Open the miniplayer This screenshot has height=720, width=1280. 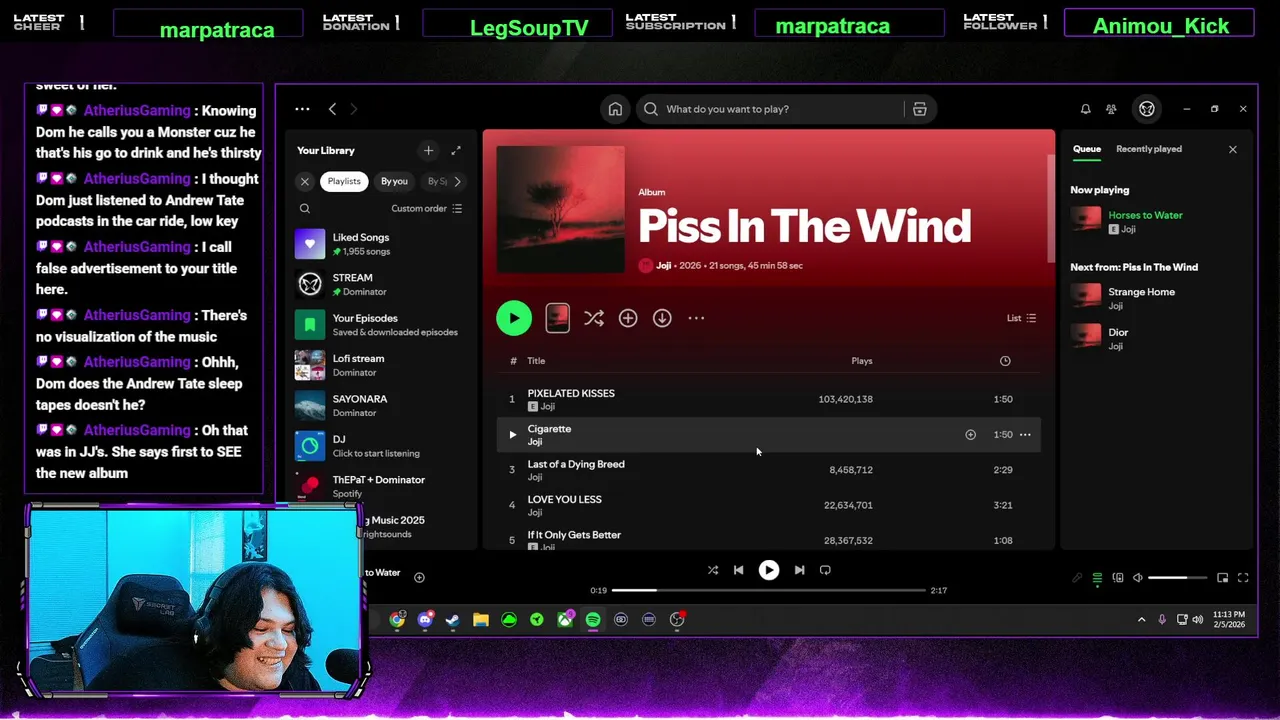[x=1222, y=578]
